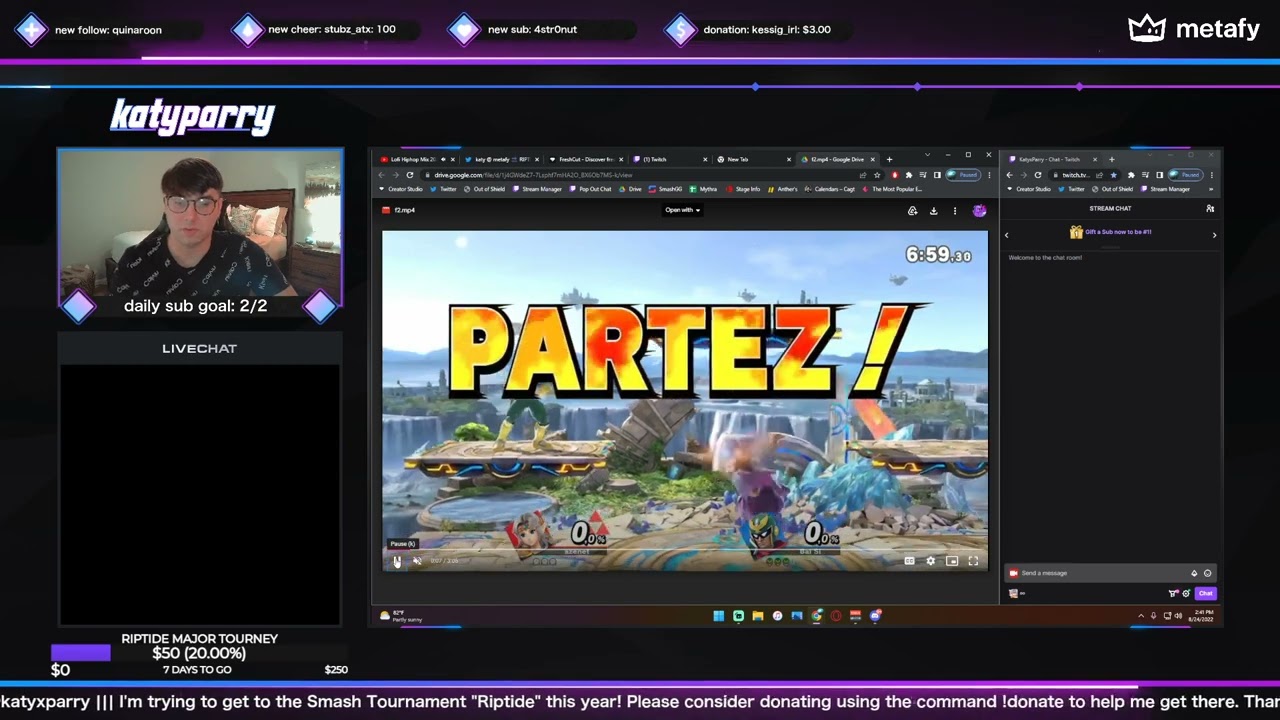The height and width of the screenshot is (720, 1280).
Task: Bookmark the Drive page with star
Action: pos(877,175)
